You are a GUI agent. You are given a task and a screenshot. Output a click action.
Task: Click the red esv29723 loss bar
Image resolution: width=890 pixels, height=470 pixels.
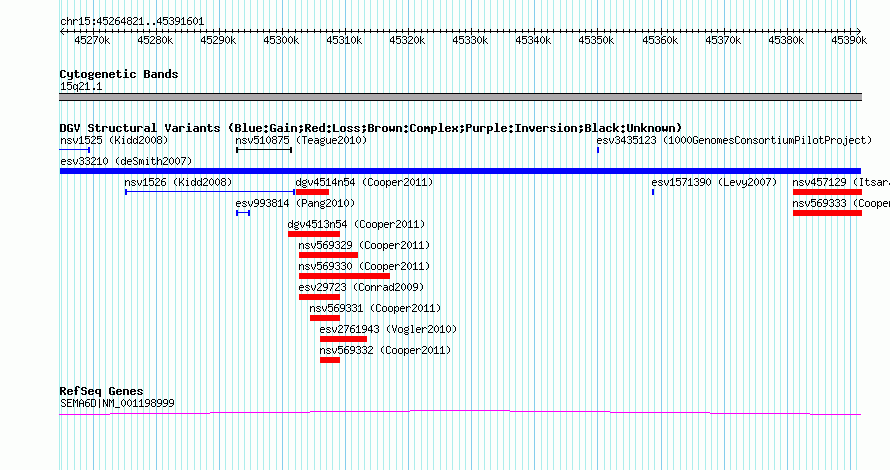[x=319, y=297]
